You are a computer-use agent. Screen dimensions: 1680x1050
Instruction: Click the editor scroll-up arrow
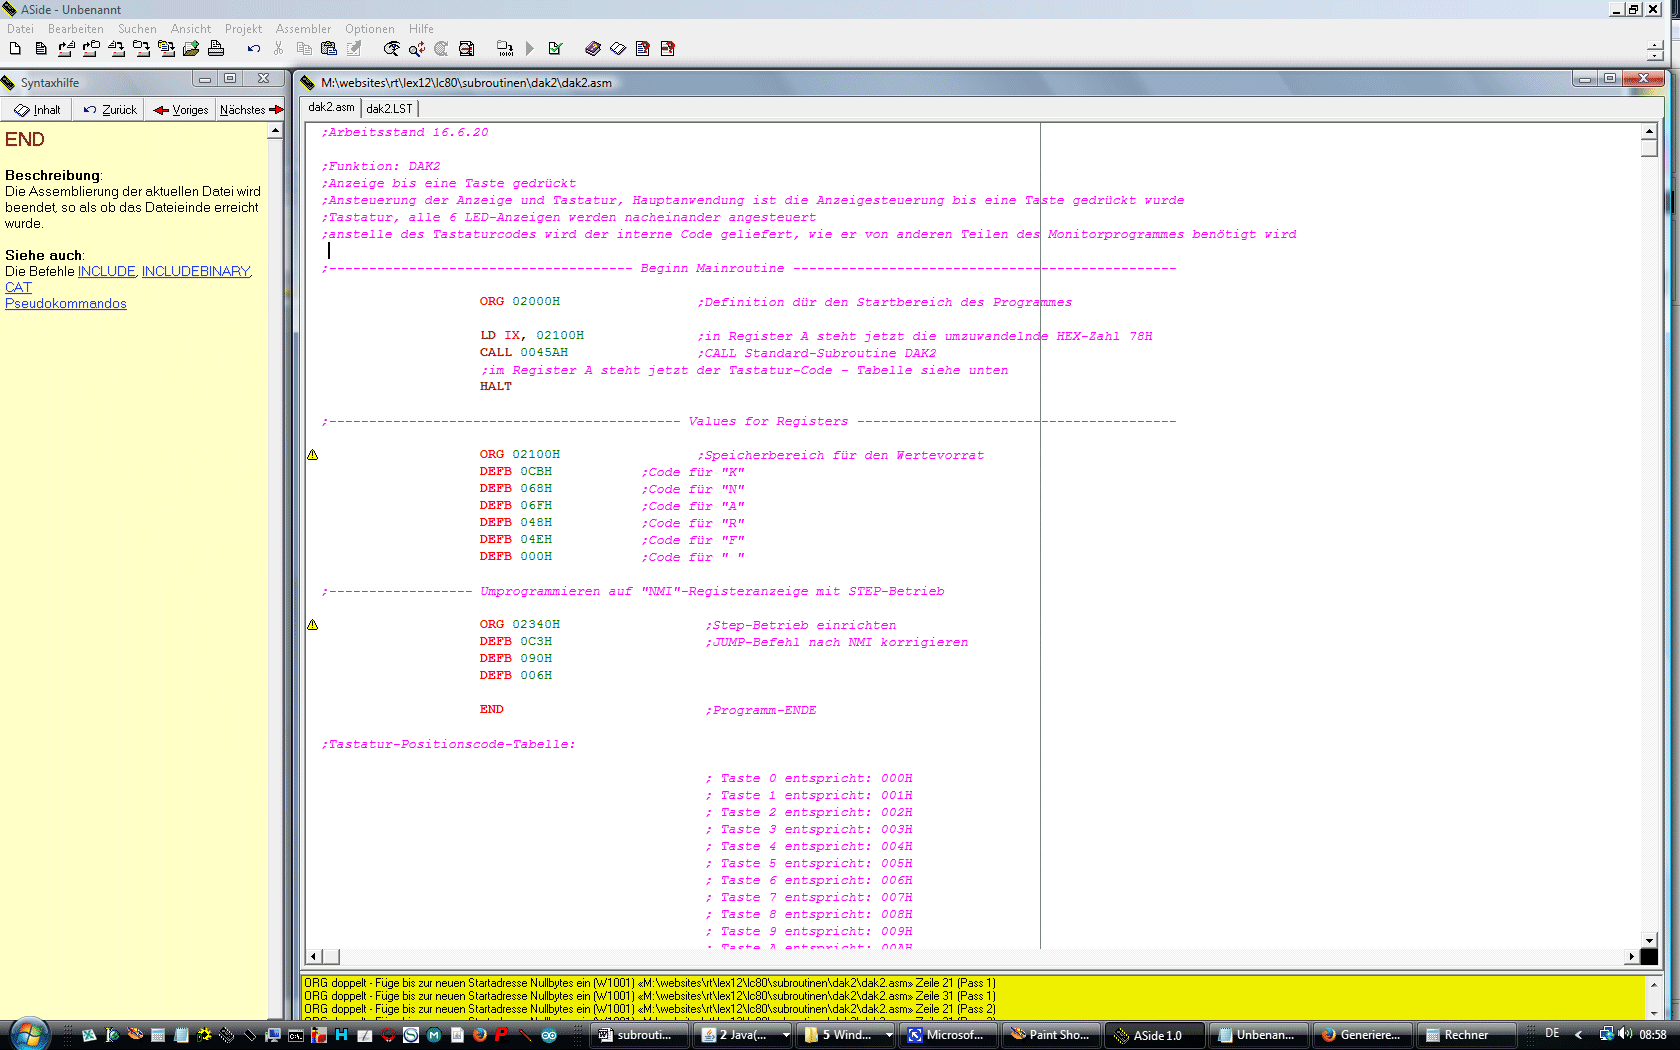[1649, 131]
